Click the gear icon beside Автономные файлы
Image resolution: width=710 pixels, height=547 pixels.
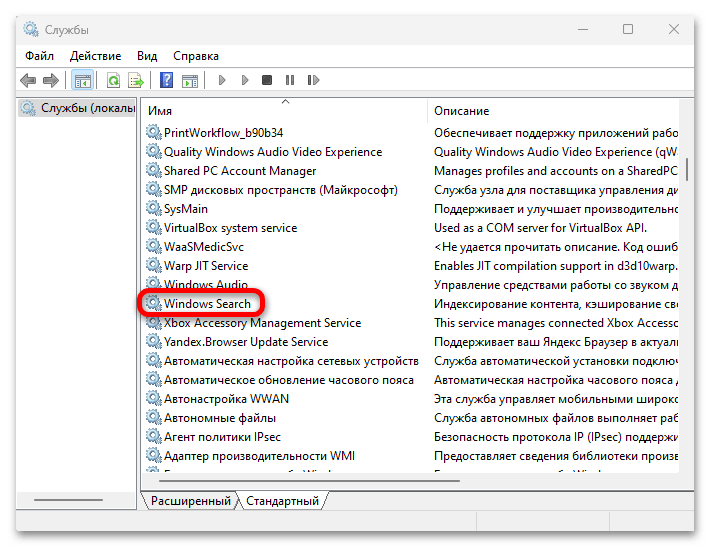coord(153,417)
